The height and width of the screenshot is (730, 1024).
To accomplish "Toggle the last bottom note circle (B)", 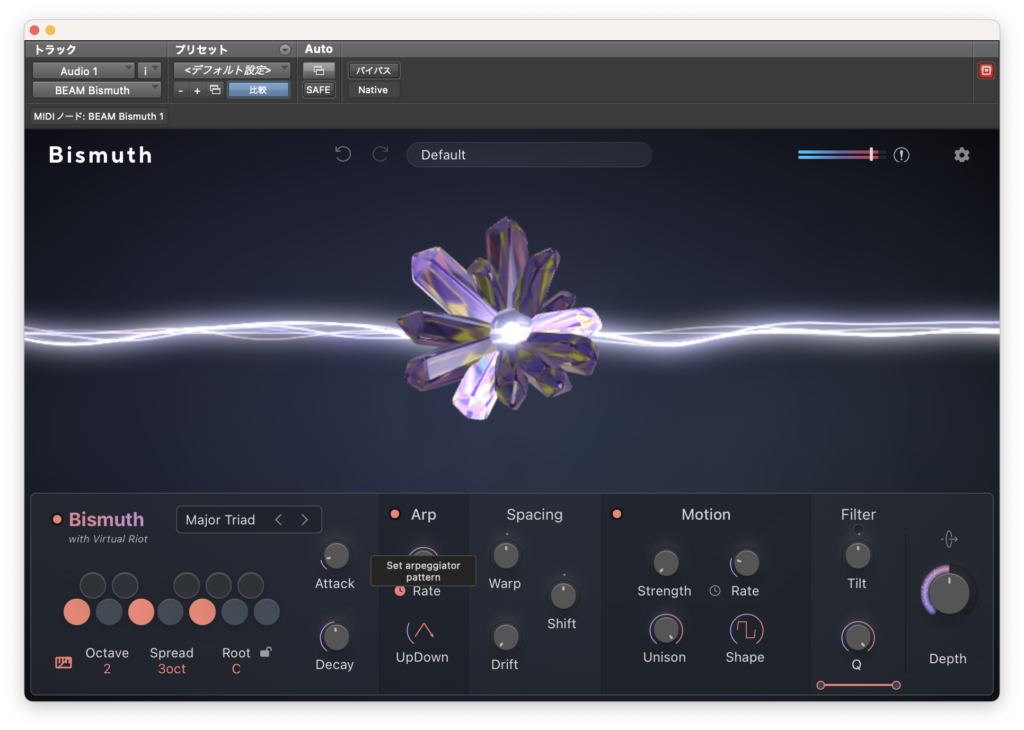I will pyautogui.click(x=266, y=612).
